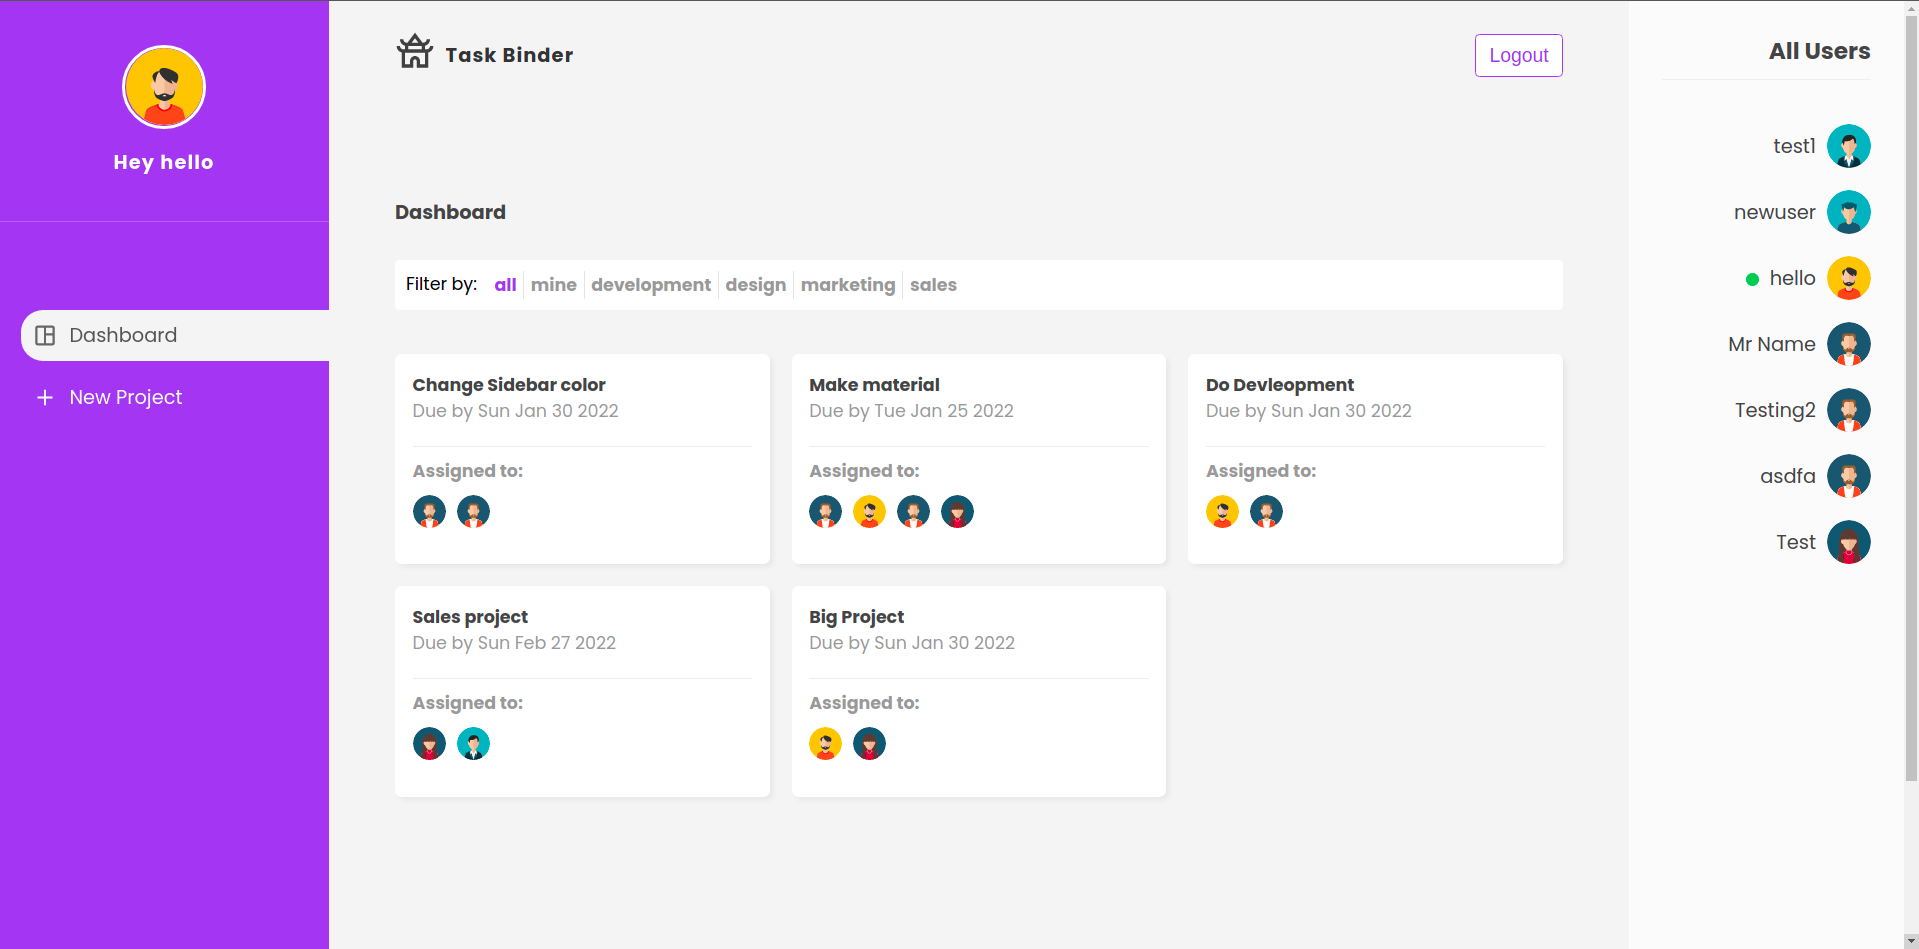Switch filter to mine
Image resolution: width=1919 pixels, height=949 pixels.
(x=553, y=285)
